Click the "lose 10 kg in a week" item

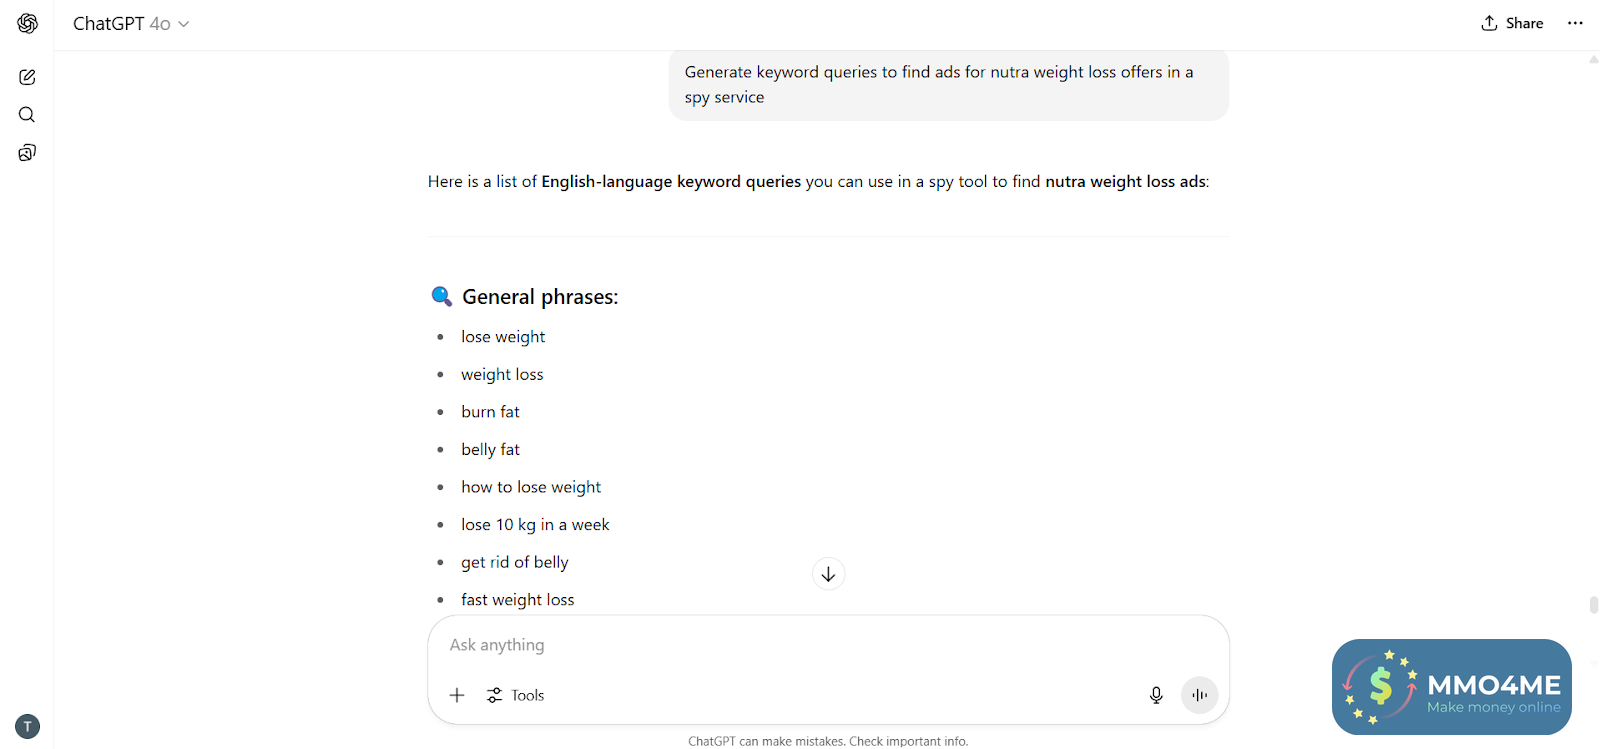click(535, 525)
